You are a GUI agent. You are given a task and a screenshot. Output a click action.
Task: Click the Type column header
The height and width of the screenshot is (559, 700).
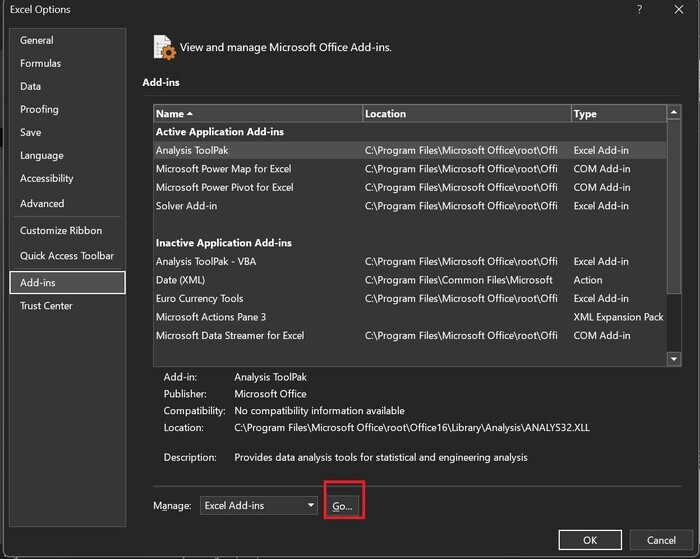click(618, 114)
